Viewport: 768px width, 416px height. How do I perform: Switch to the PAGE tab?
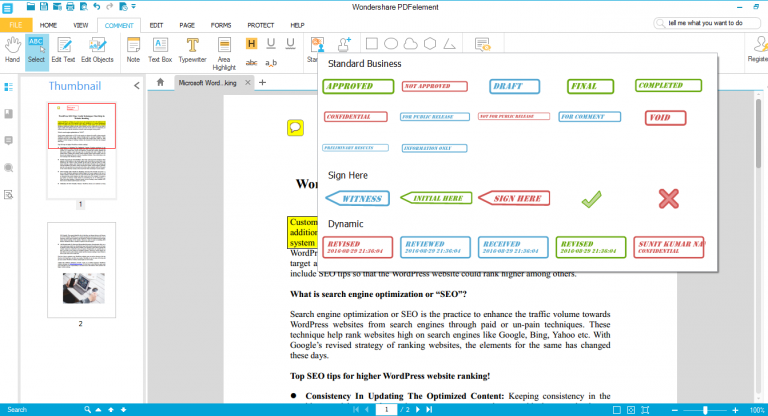187,25
